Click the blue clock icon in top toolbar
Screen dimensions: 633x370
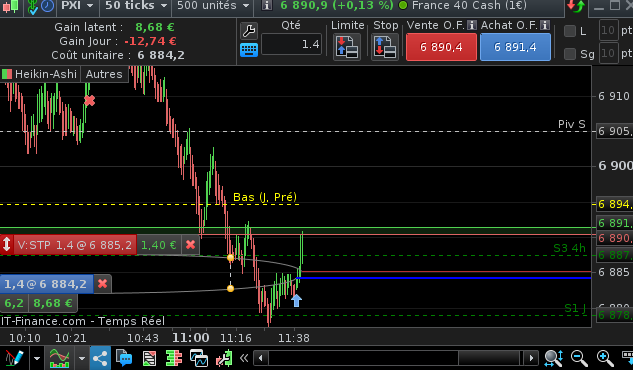click(48, 6)
